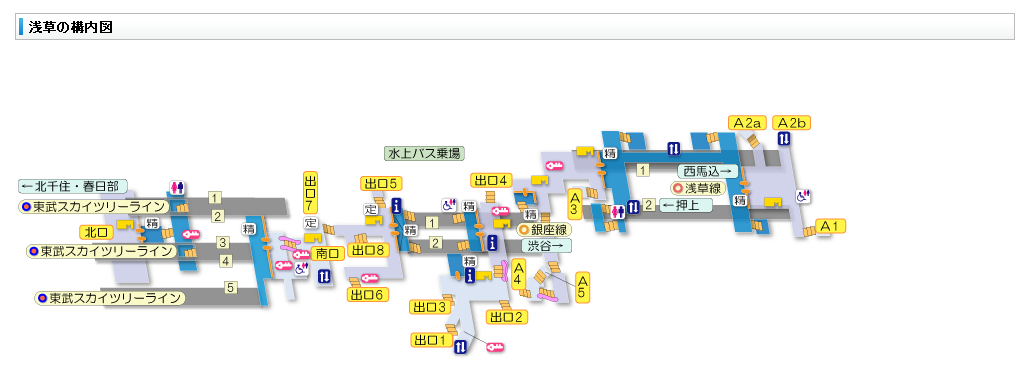This screenshot has width=1026, height=379.
Task: Select the coin locker icon right of 出口1
Action: pos(495,347)
